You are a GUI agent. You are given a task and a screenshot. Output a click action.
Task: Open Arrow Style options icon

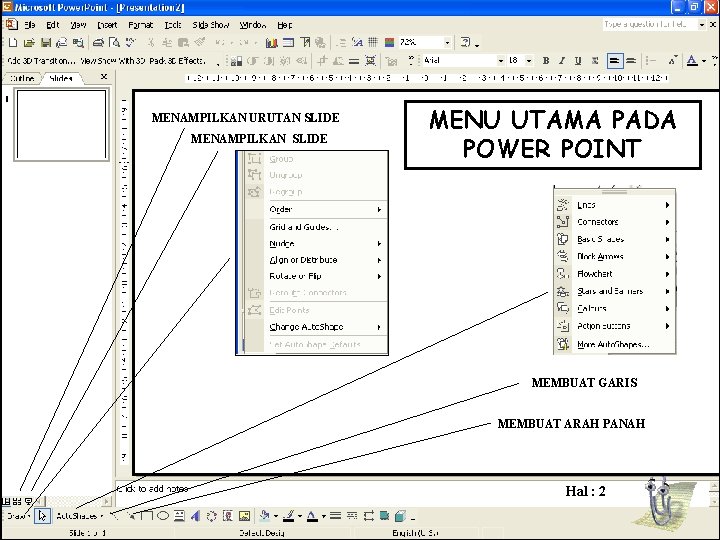pos(369,516)
